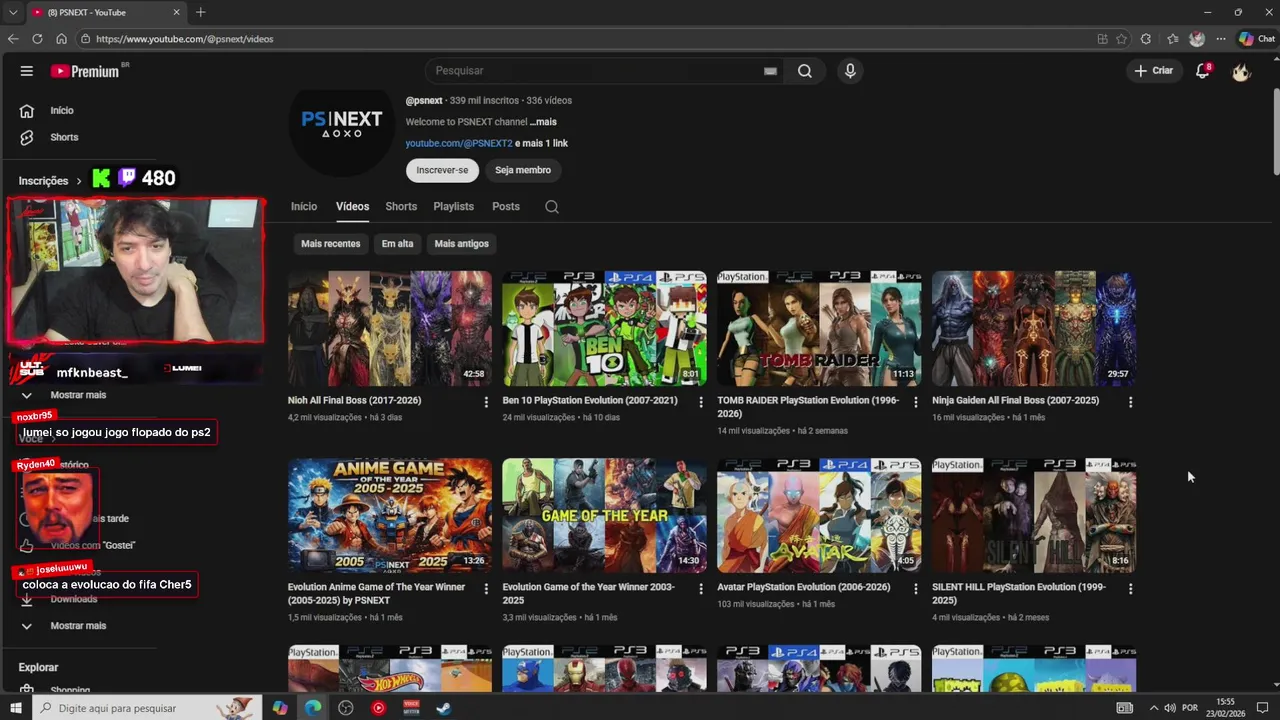Reload the page with refresh icon

(37, 39)
